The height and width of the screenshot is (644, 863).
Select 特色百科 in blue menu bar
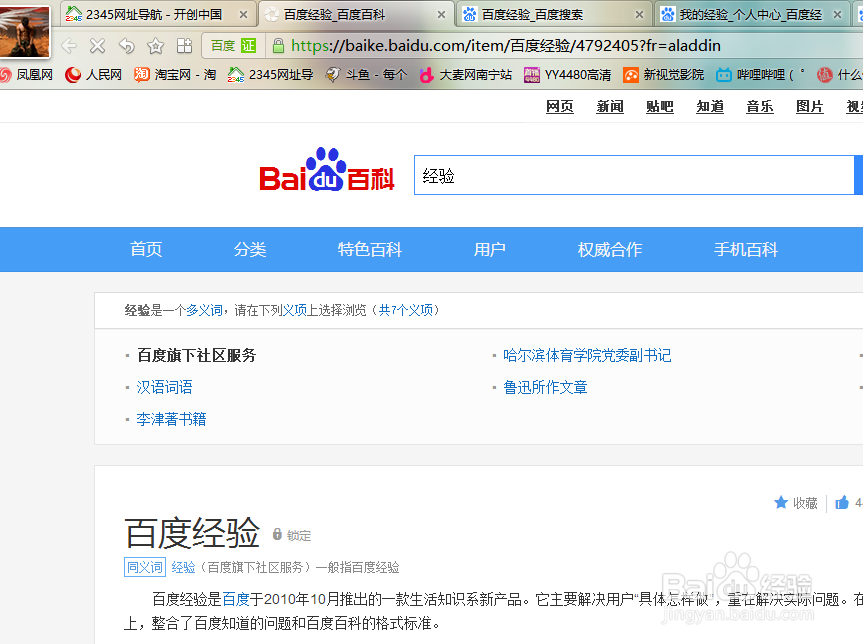[370, 249]
